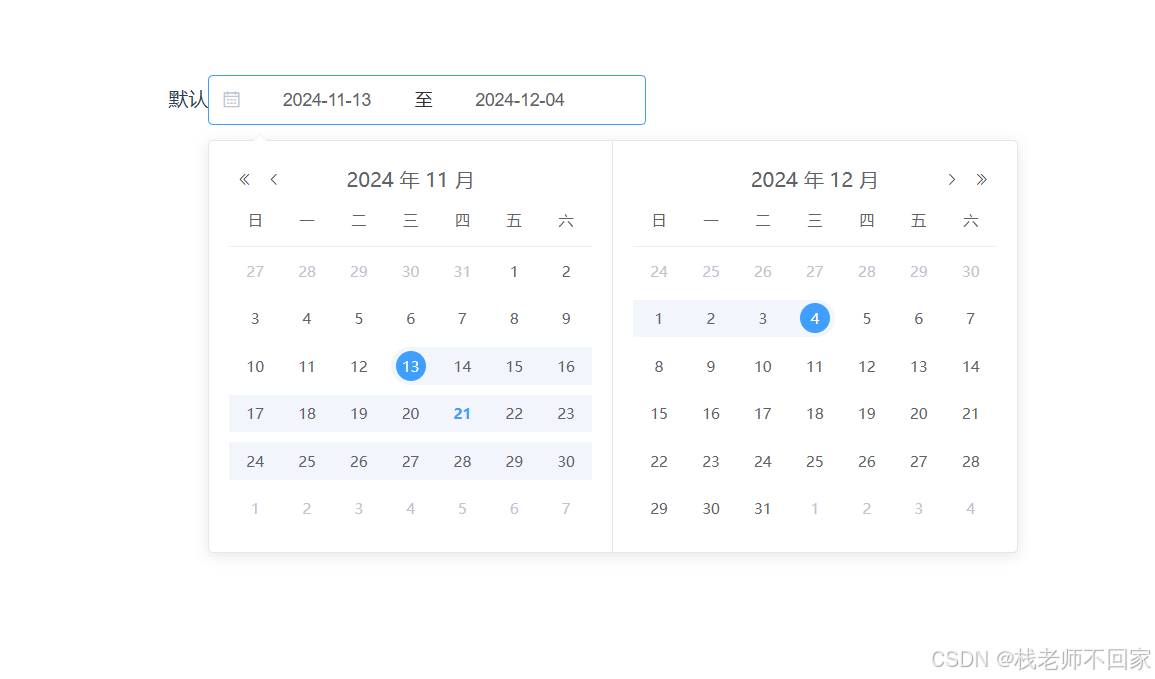Click the single right arrow for next month
This screenshot has height=679, width=1155.
(951, 179)
